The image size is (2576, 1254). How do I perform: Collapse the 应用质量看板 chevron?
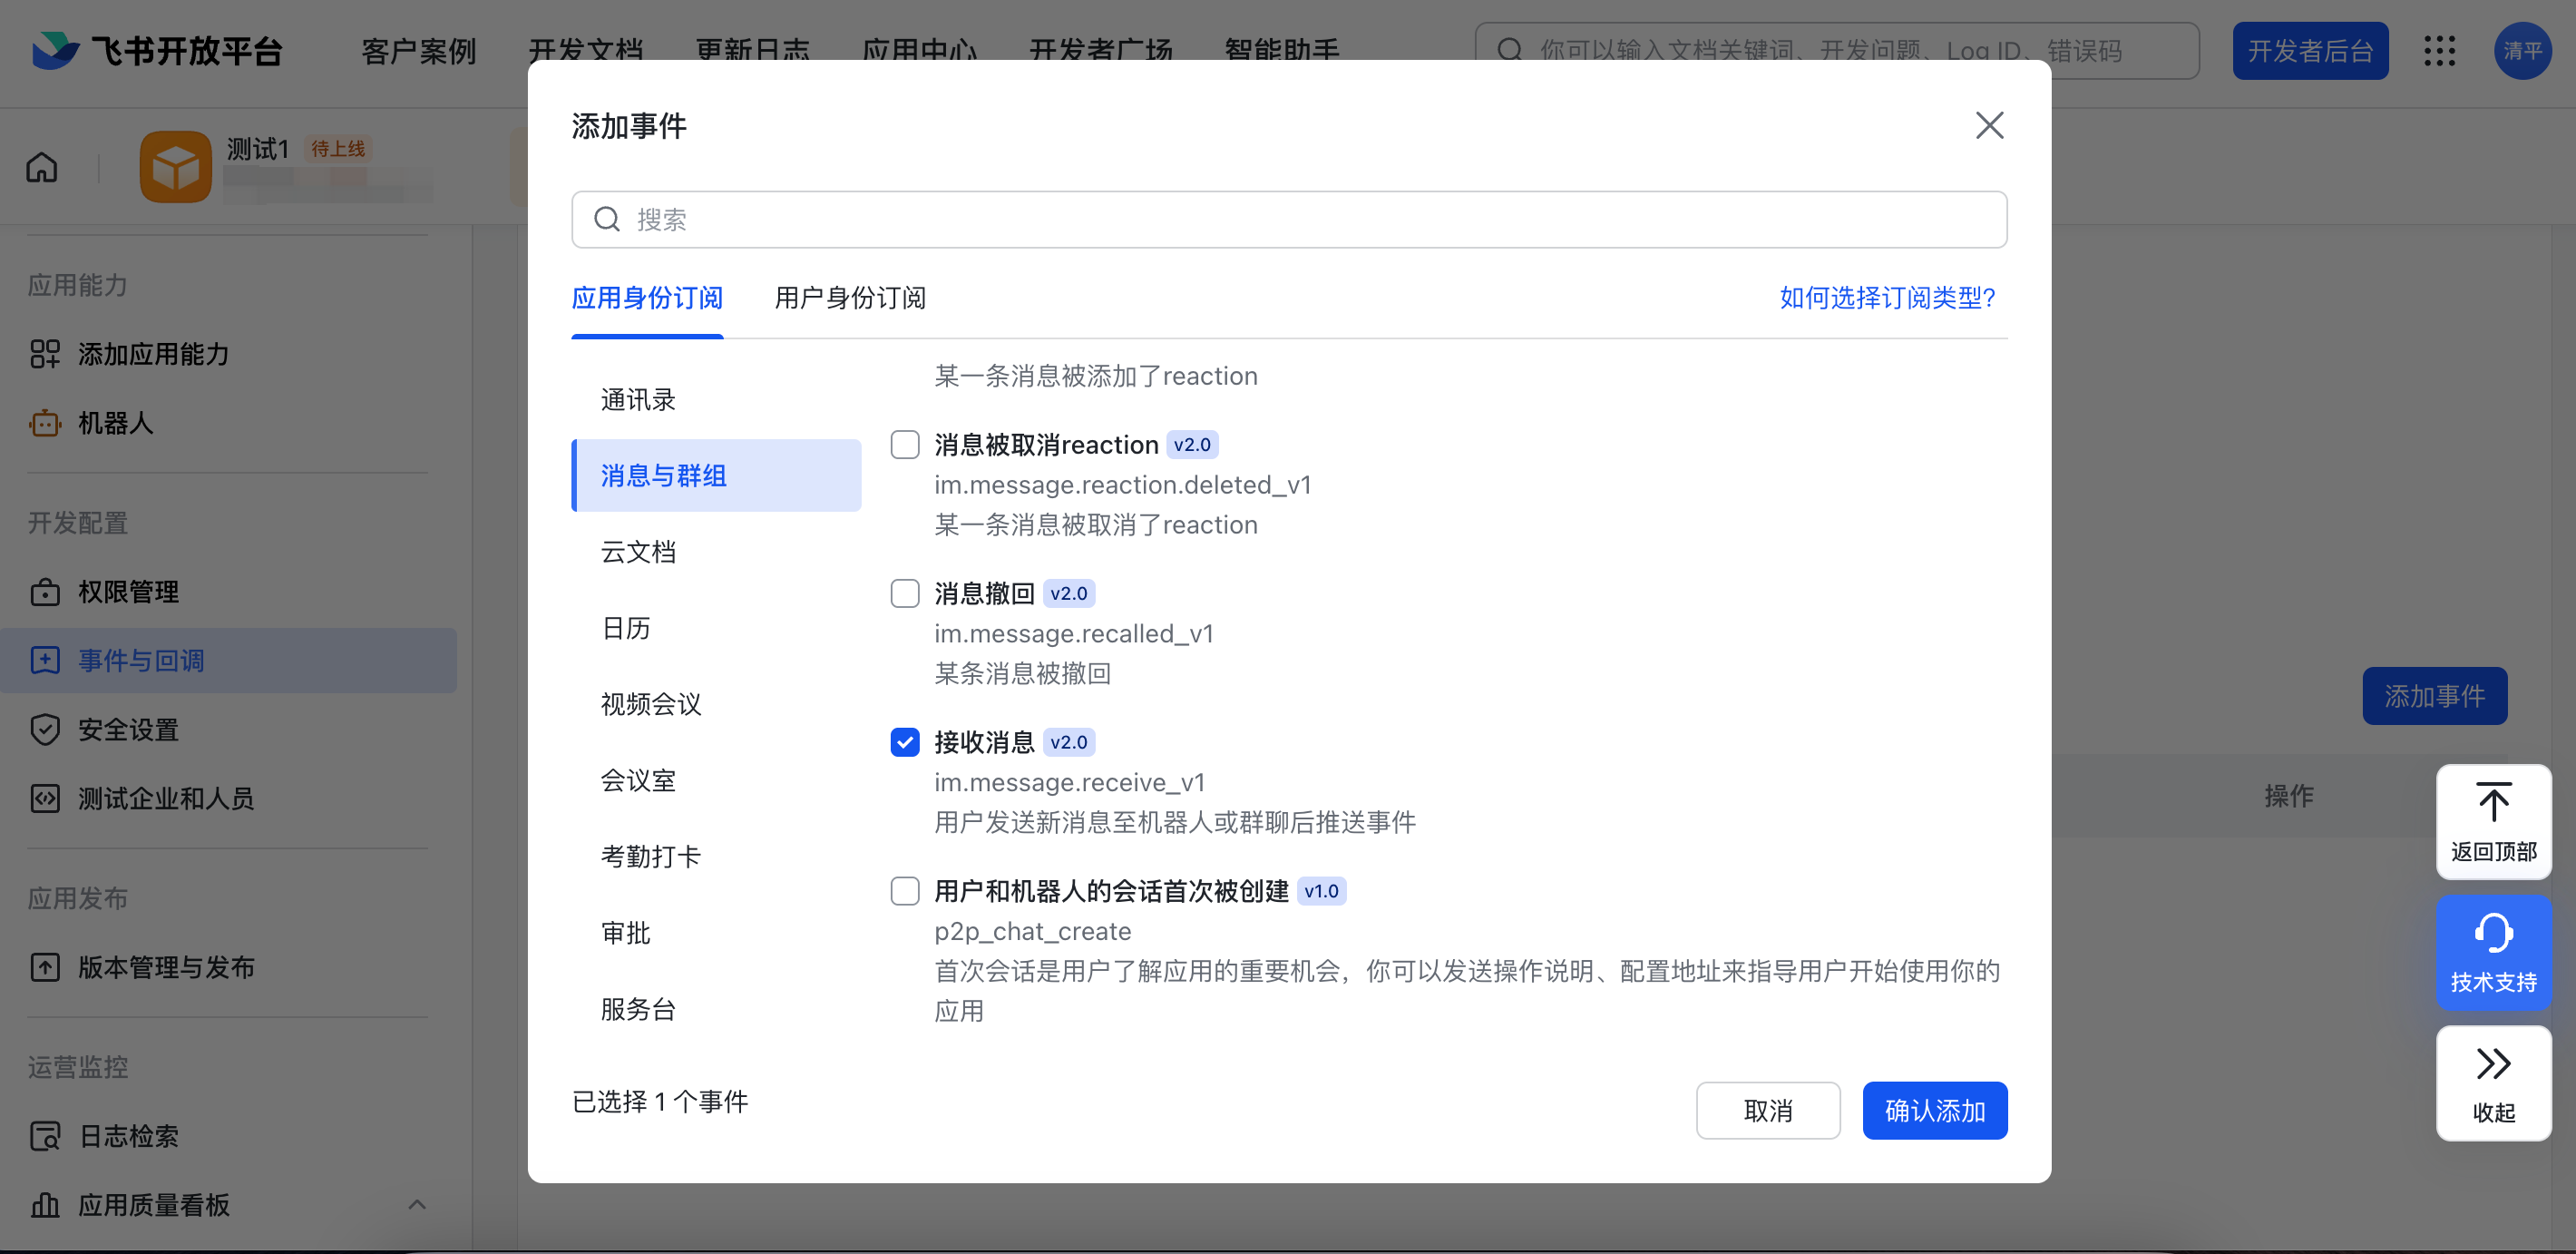coord(417,1205)
